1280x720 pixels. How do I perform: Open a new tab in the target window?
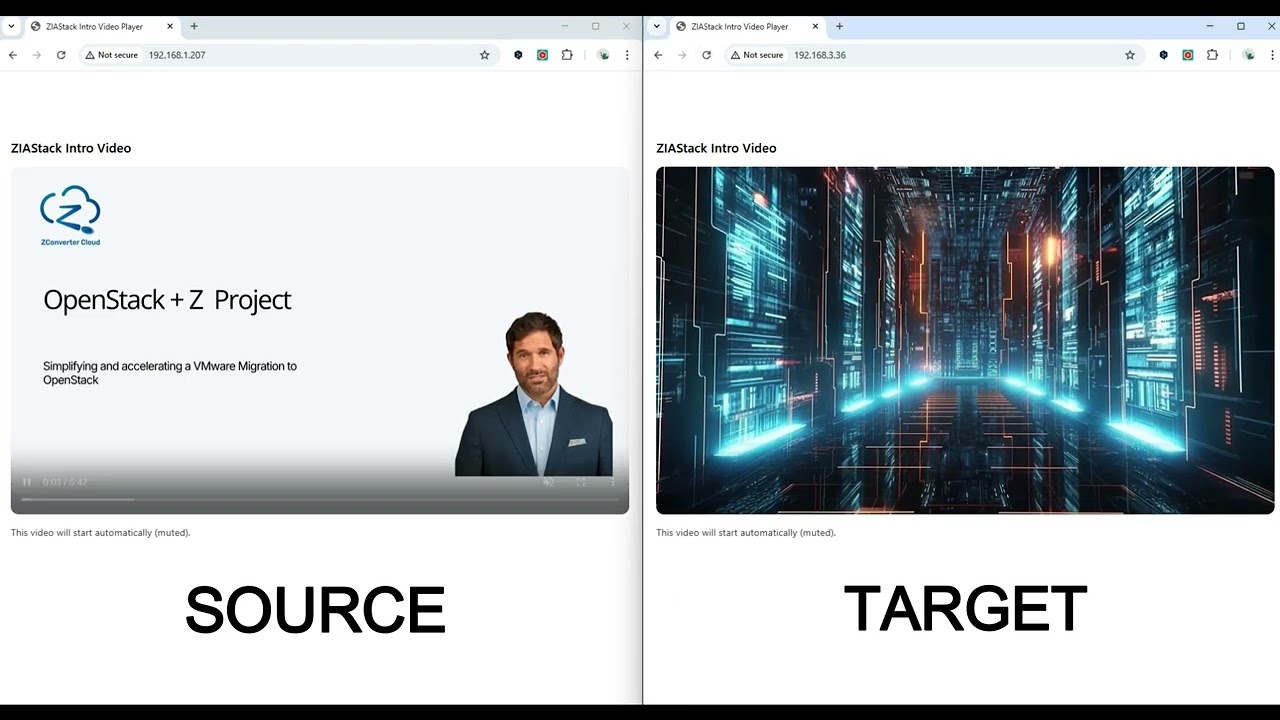coord(839,26)
